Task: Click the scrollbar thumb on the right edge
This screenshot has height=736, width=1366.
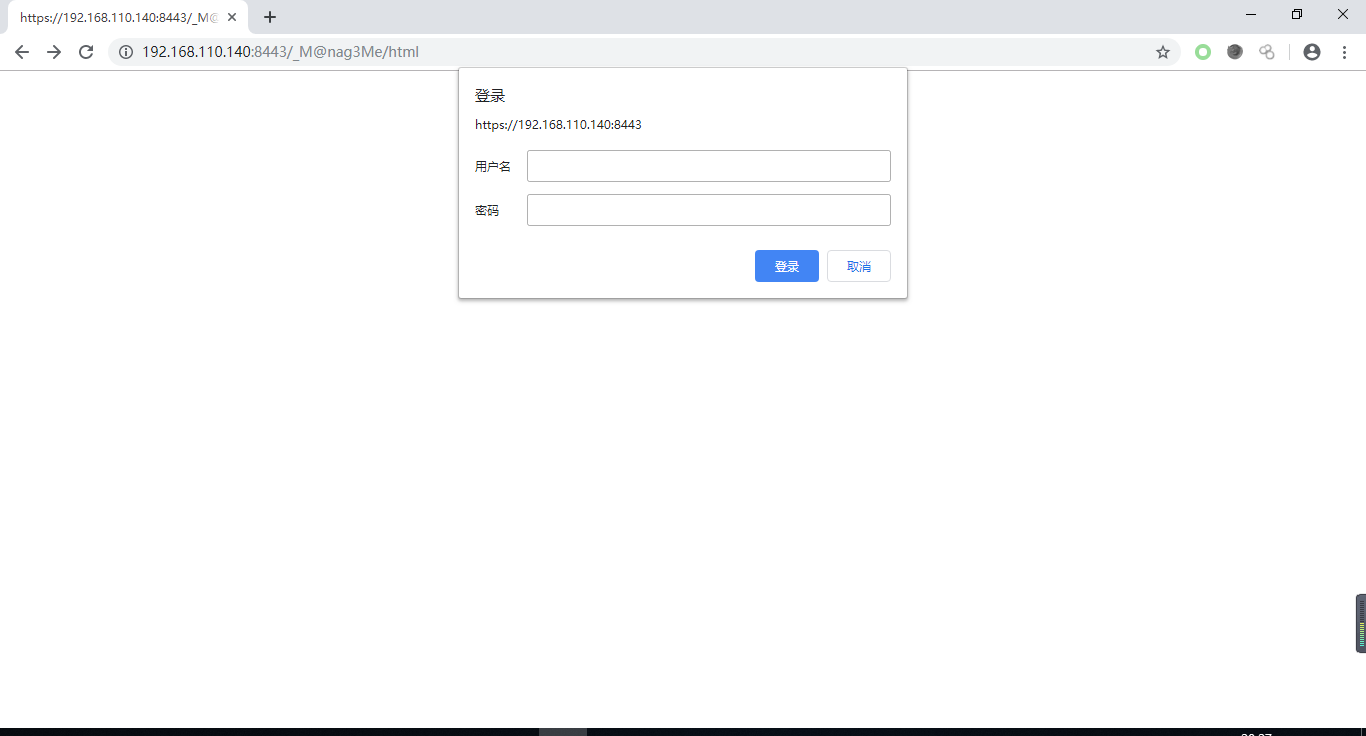Action: (x=1360, y=622)
